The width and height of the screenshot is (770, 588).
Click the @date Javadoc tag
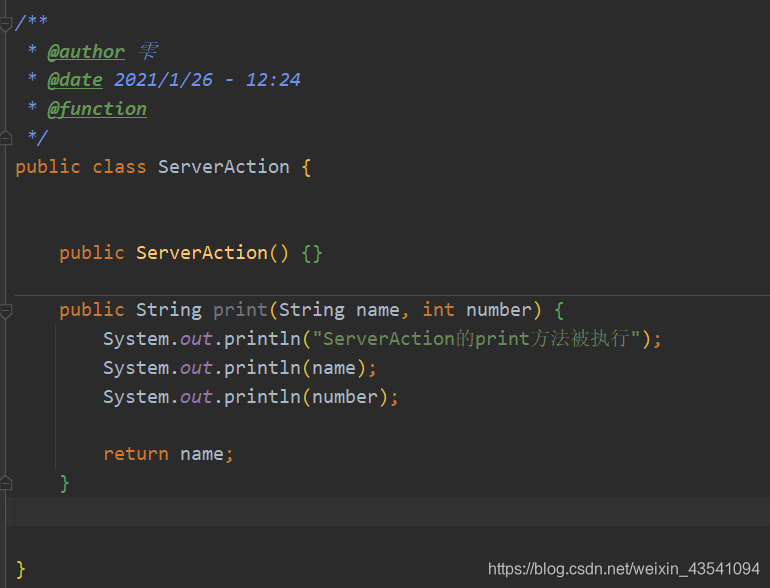(75, 80)
